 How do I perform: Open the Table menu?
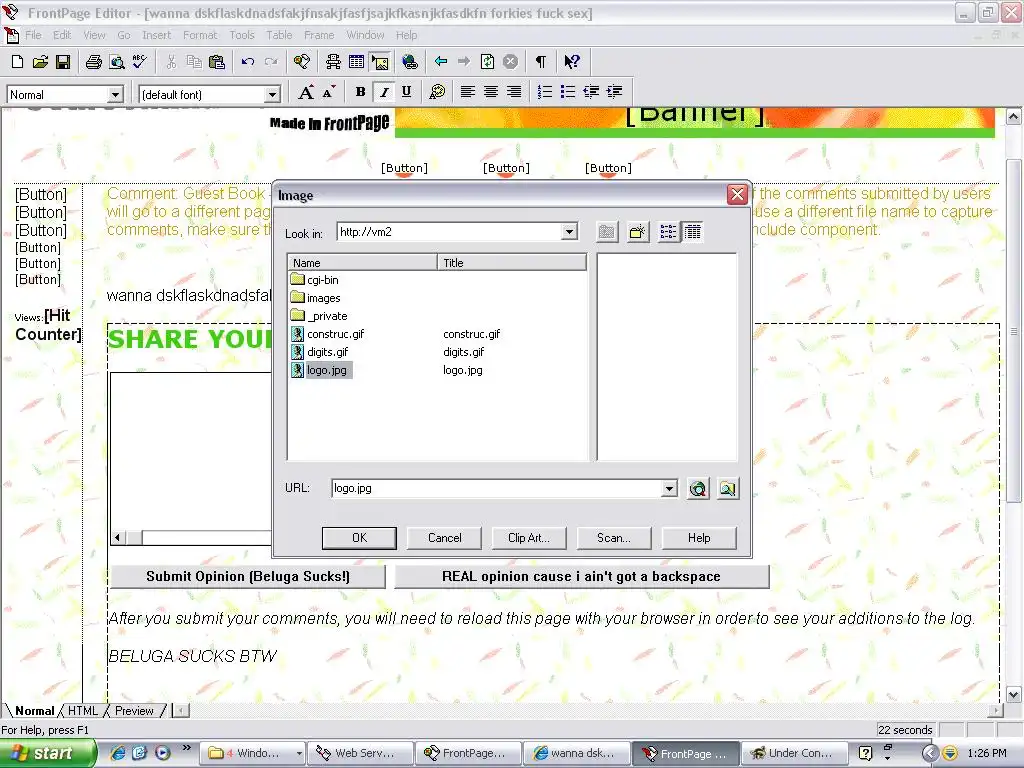(x=279, y=35)
